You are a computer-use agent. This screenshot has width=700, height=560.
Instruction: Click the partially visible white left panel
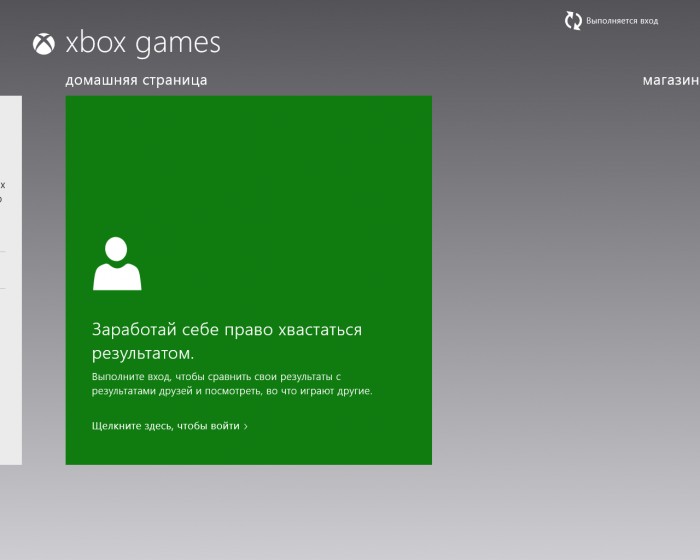click(x=11, y=280)
